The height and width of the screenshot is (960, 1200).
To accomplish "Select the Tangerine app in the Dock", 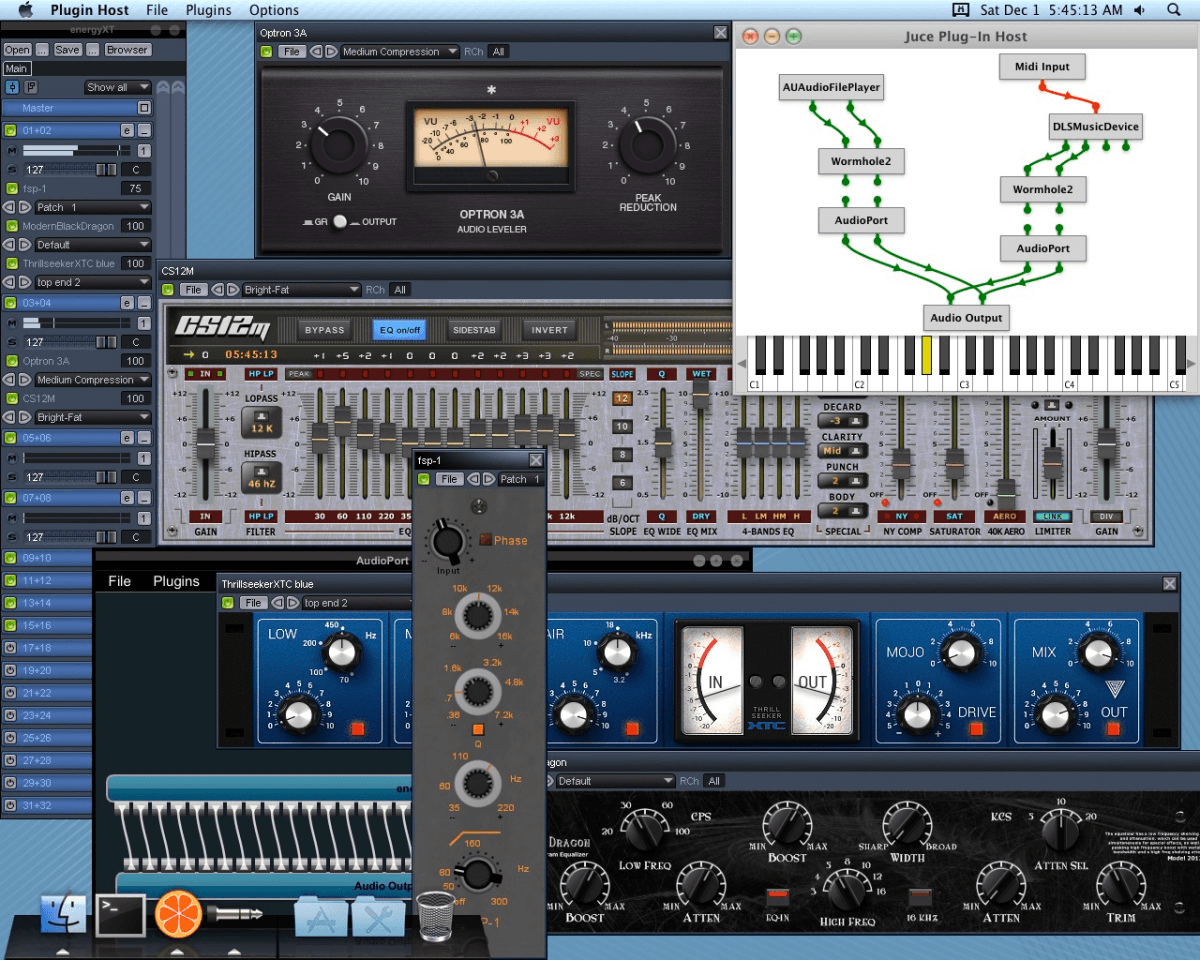I will click(x=178, y=914).
